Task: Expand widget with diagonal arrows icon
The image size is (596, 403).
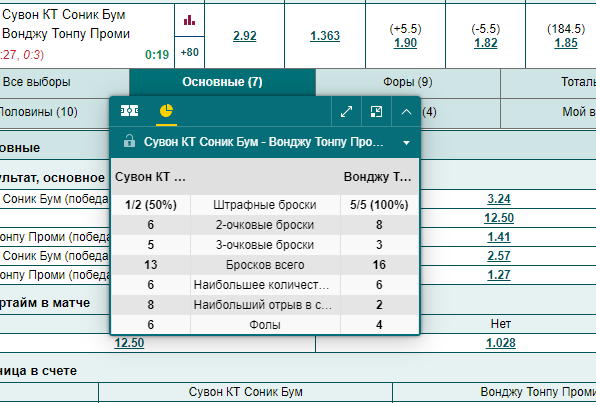Action: [346, 112]
